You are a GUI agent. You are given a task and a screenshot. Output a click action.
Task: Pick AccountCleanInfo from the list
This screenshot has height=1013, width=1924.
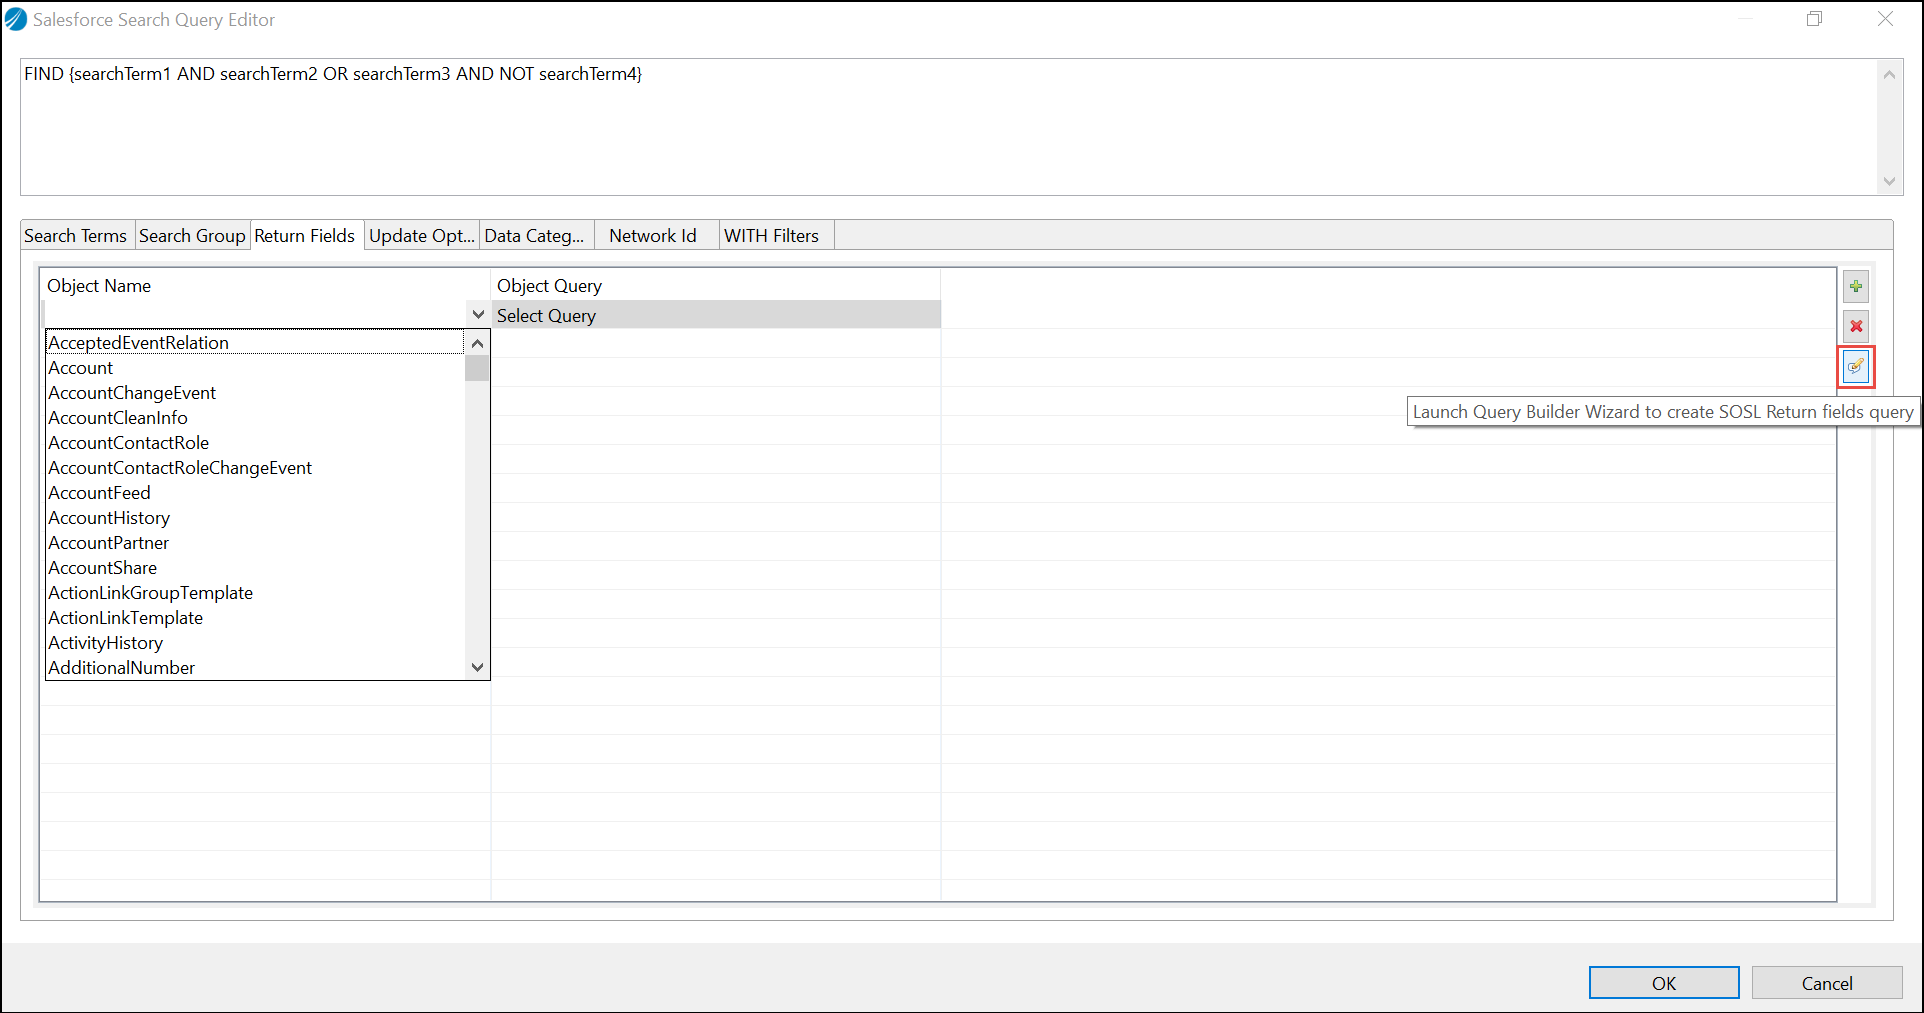point(255,418)
